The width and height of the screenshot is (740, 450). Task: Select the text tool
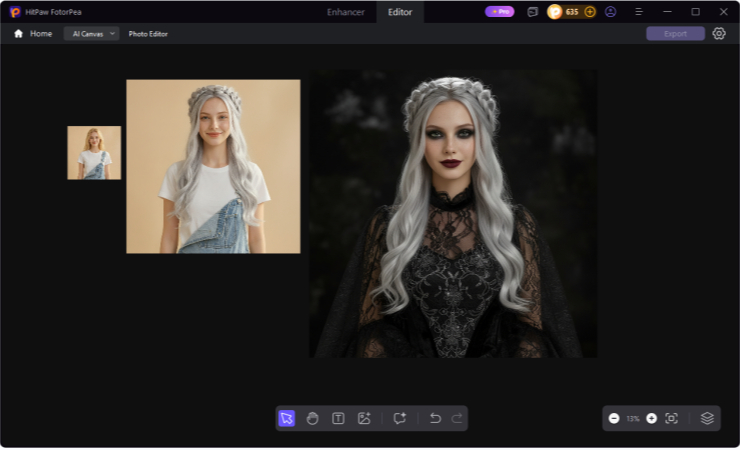pyautogui.click(x=338, y=418)
